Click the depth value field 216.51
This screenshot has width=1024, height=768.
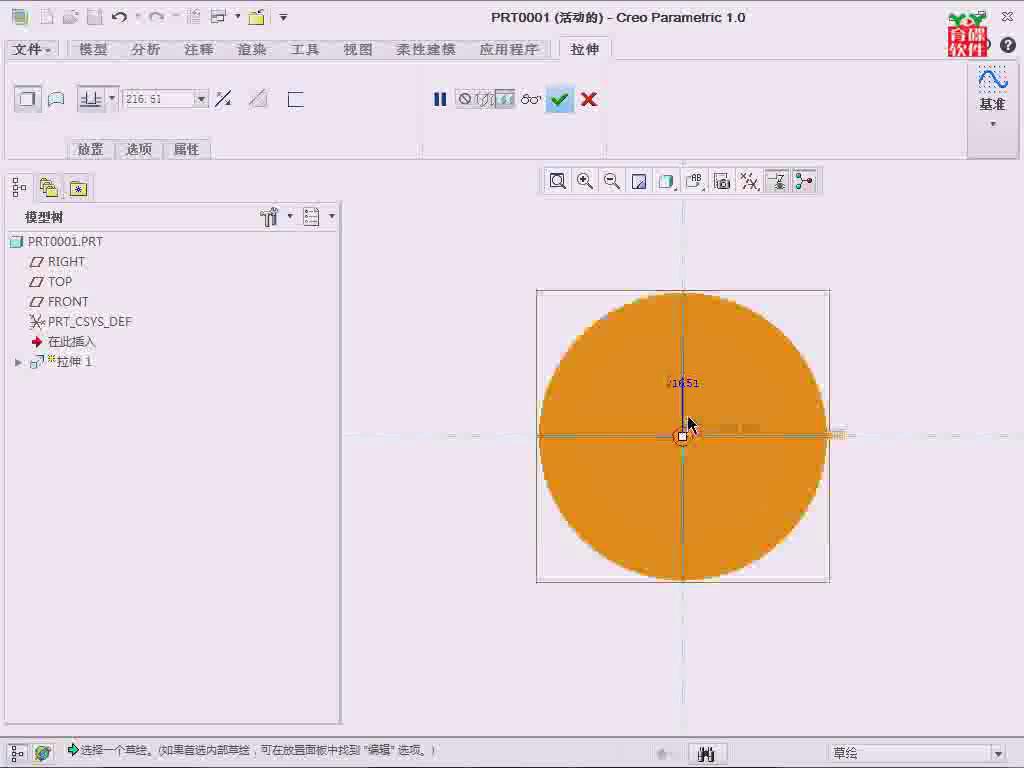[159, 99]
